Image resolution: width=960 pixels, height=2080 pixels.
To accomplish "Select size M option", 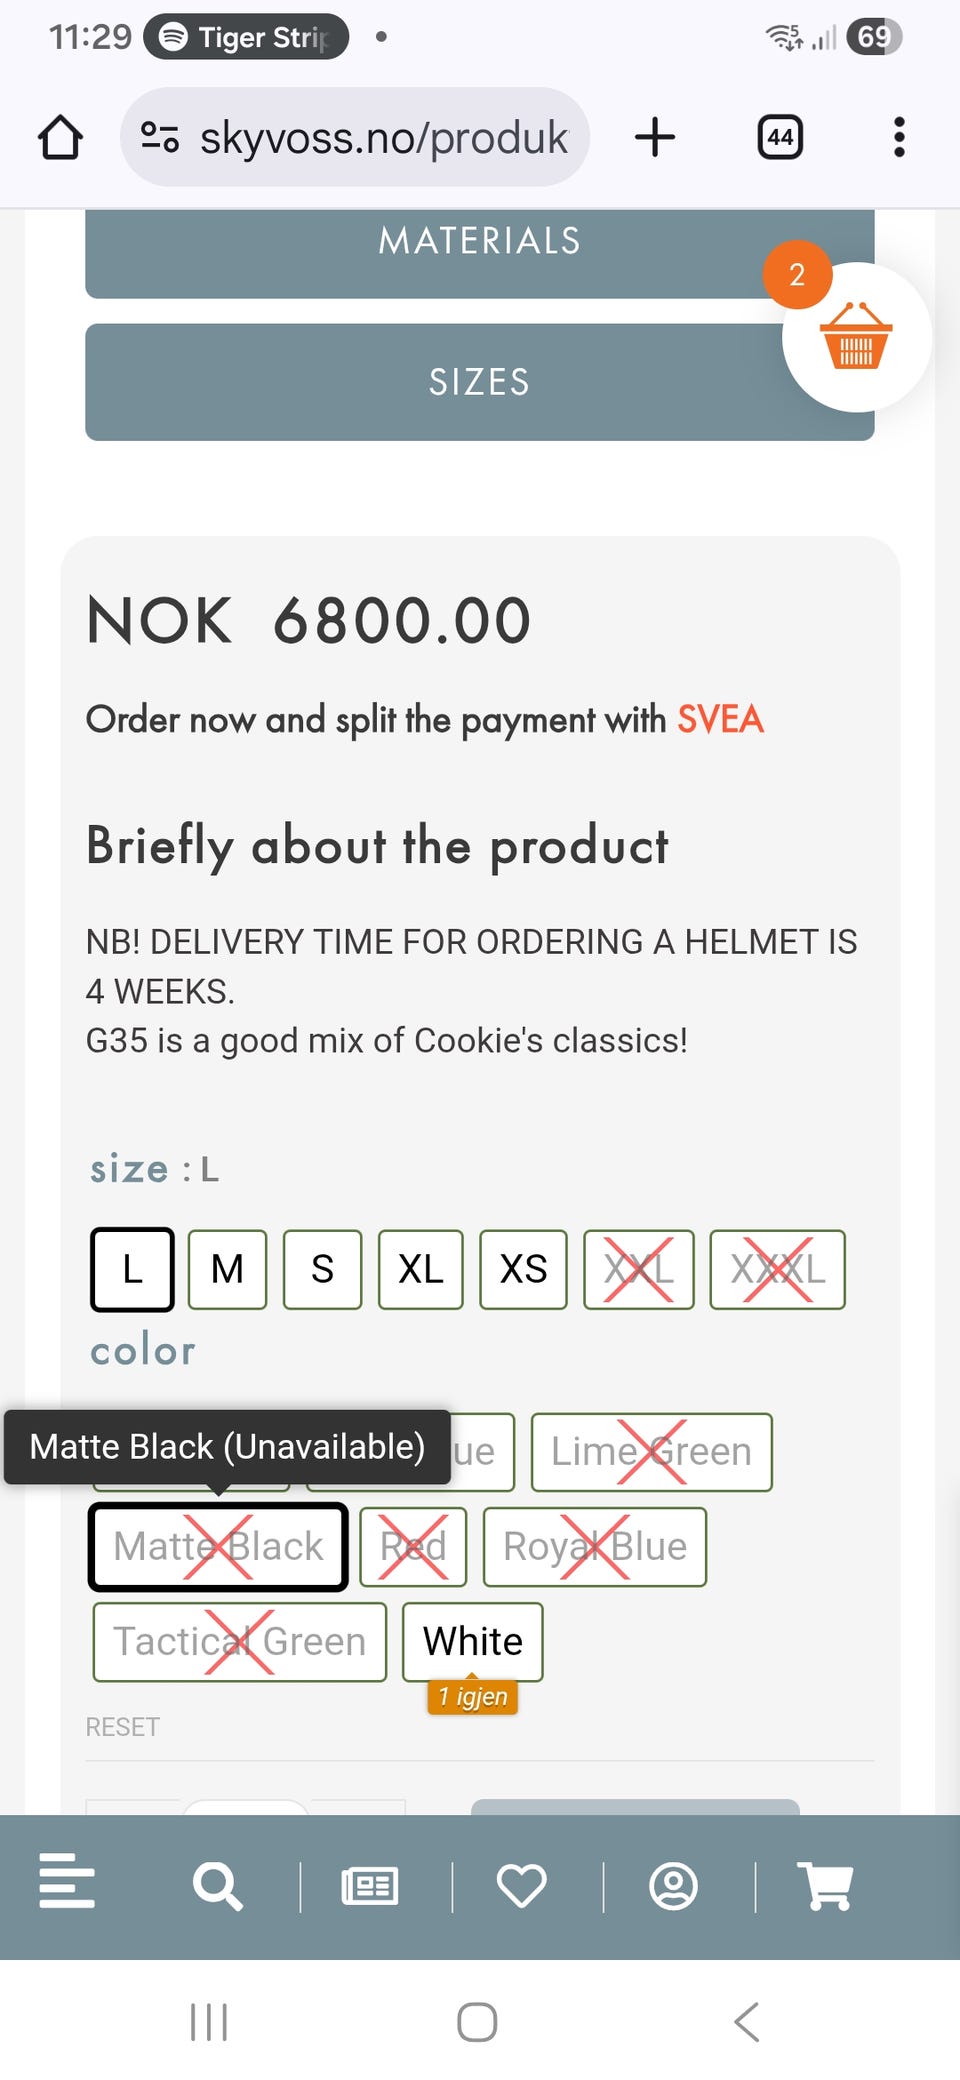I will pyautogui.click(x=227, y=1269).
